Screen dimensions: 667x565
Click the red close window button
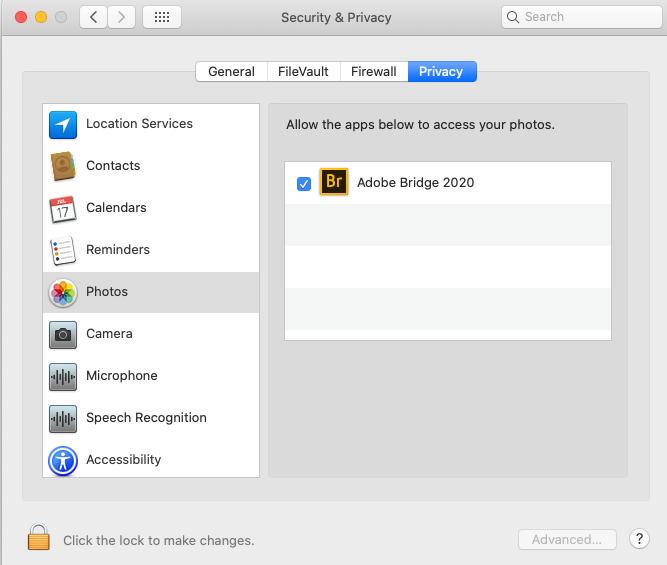tap(21, 17)
